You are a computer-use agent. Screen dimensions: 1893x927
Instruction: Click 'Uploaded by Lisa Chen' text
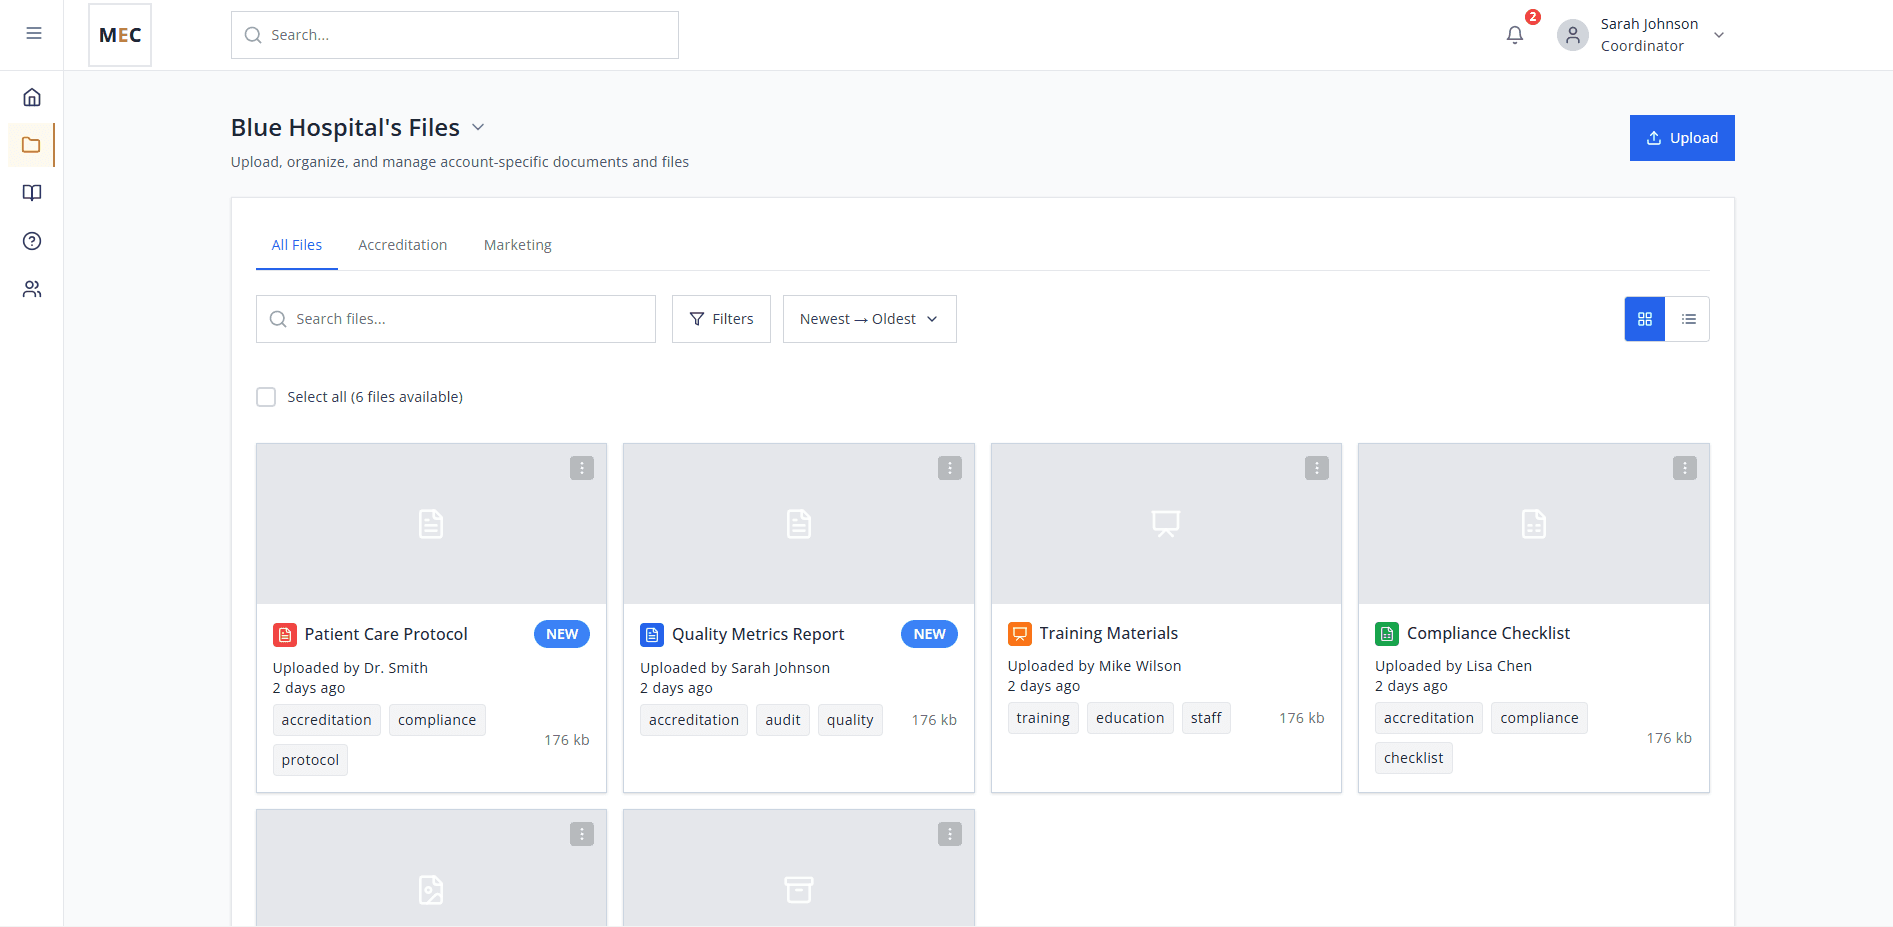[1453, 666]
